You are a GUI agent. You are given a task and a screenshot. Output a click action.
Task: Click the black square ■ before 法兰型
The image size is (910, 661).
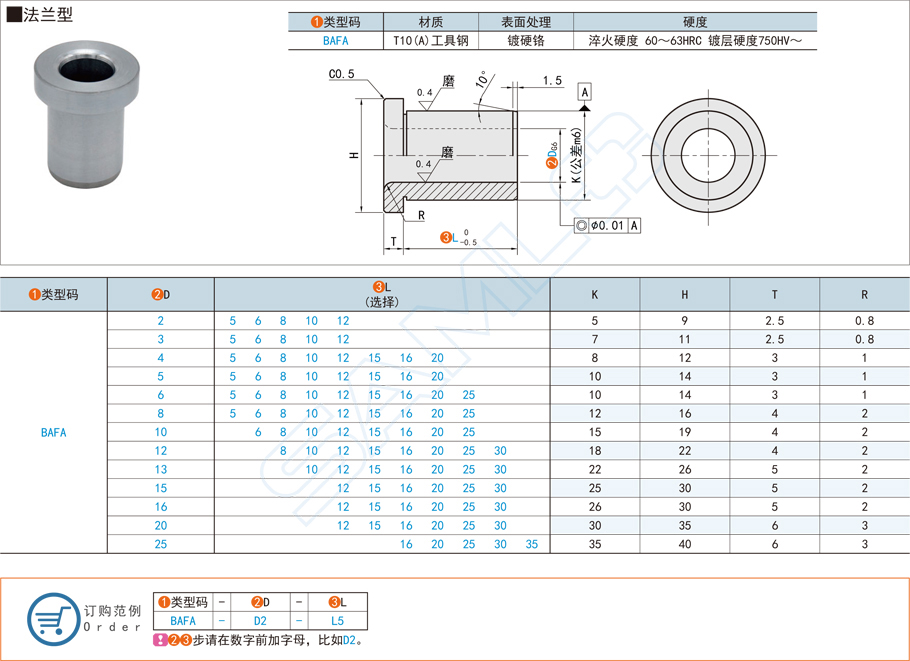(14, 14)
